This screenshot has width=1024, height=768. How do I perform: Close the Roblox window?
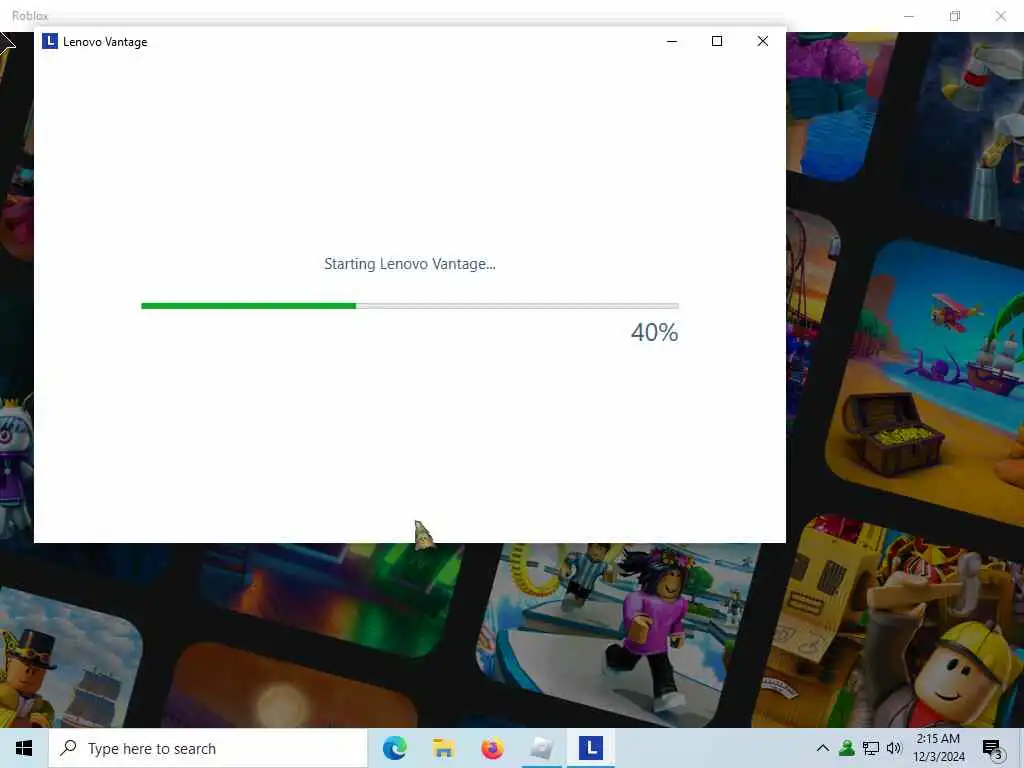coord(1000,16)
